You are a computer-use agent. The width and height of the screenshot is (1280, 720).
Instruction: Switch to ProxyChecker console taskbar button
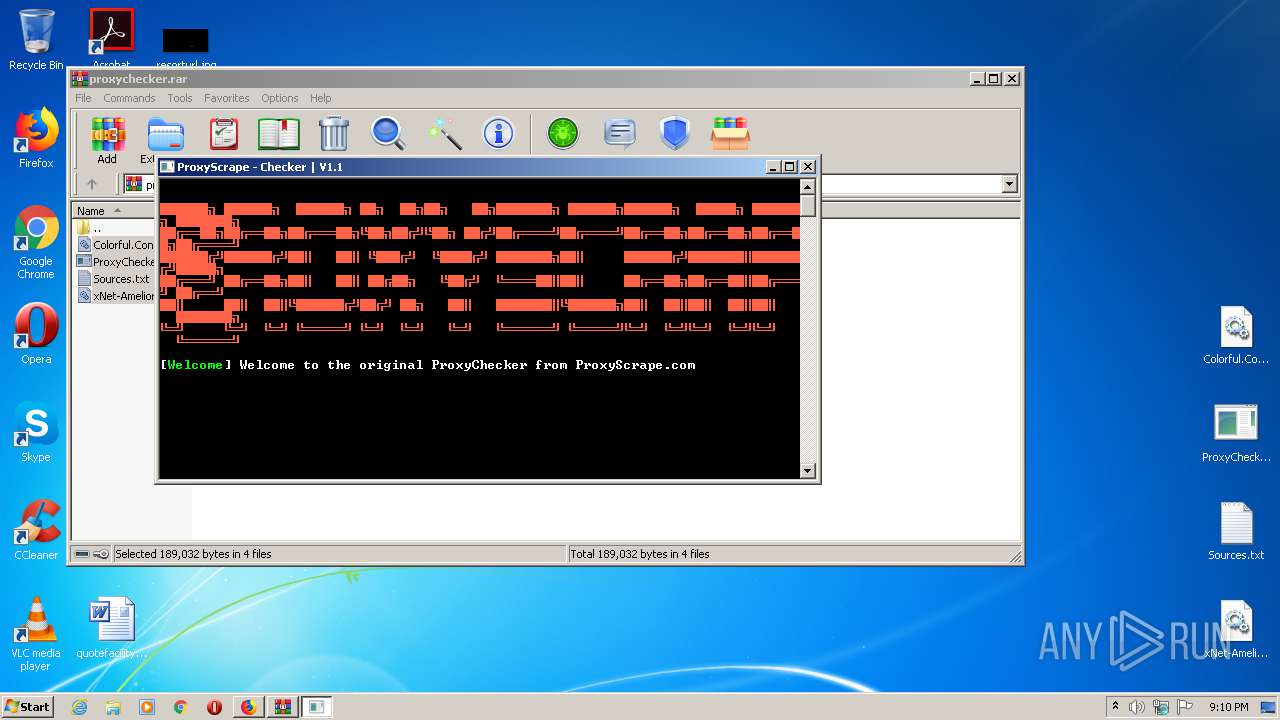pyautogui.click(x=316, y=707)
